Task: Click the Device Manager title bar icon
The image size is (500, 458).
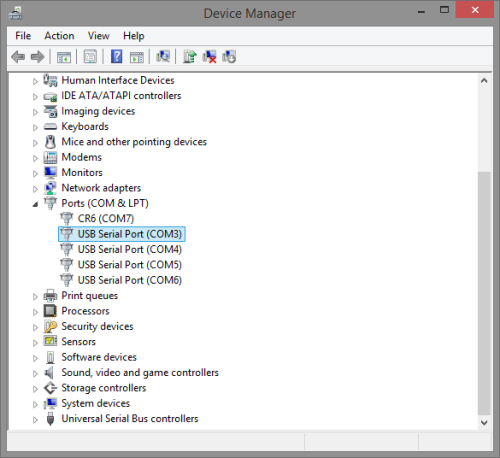Action: (16, 13)
